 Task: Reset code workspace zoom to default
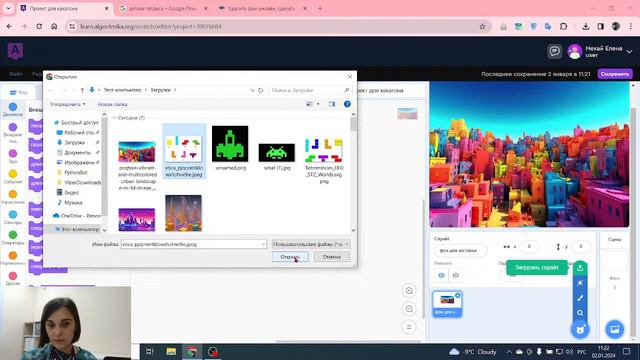pyautogui.click(x=409, y=327)
